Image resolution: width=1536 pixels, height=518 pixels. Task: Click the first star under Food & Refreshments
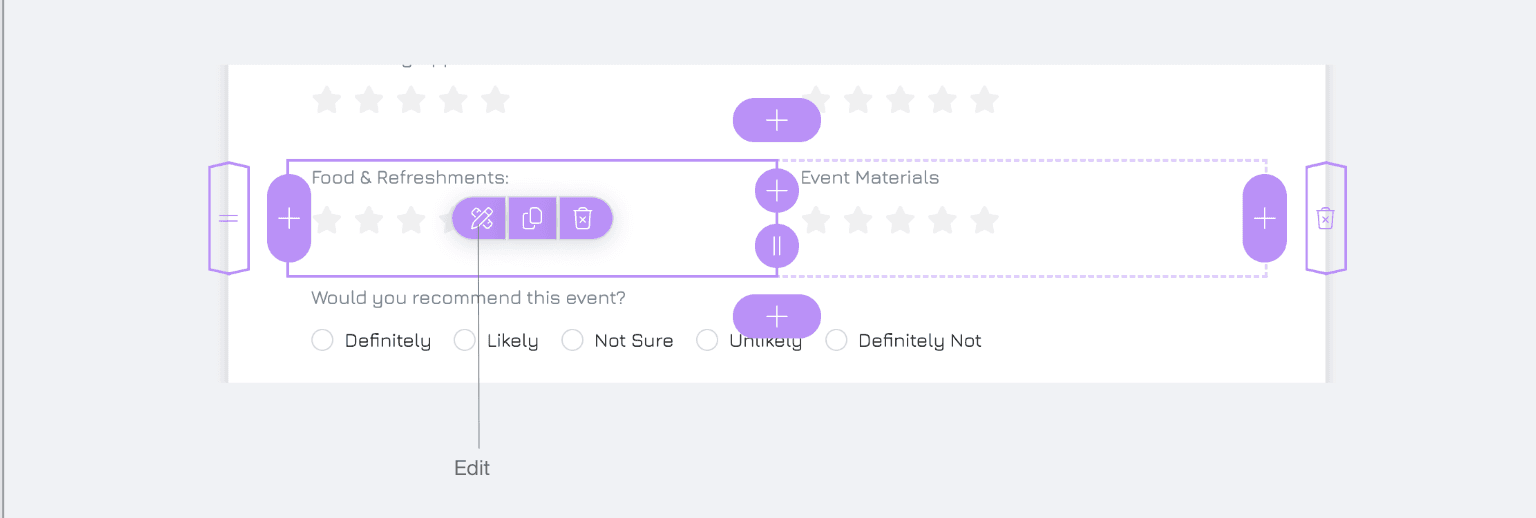(326, 219)
